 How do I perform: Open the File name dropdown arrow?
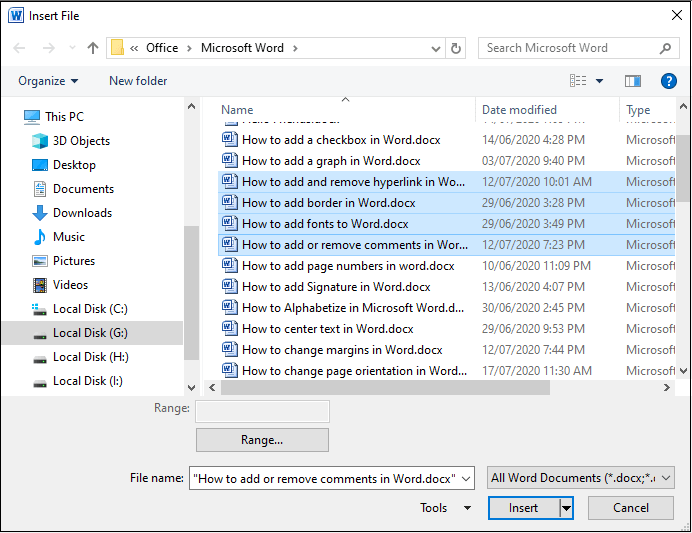(466, 479)
